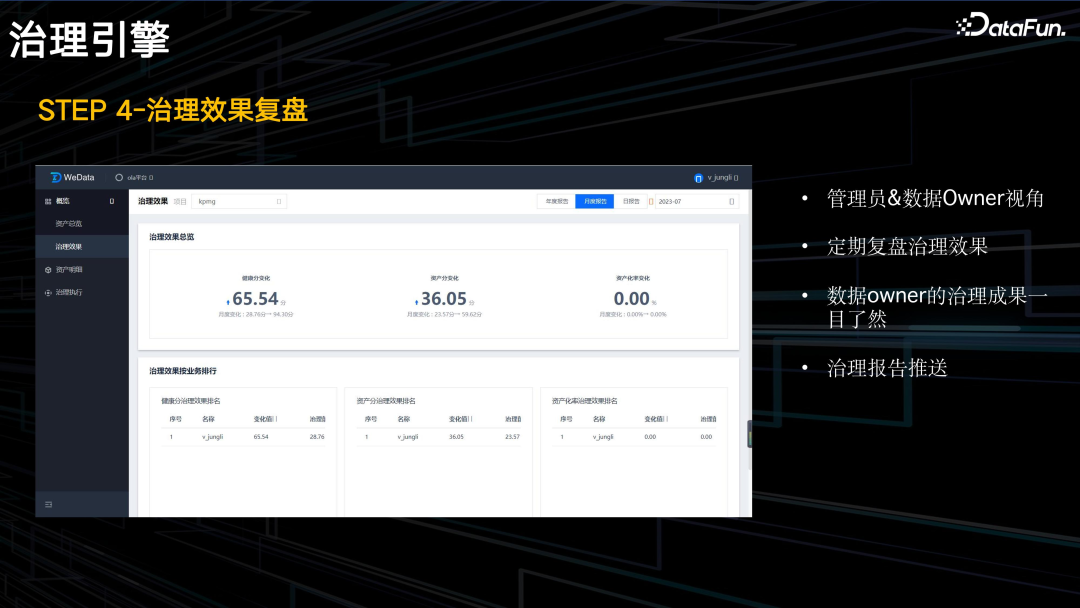Click the v_jungli user avatar
The height and width of the screenshot is (608, 1080).
coord(698,176)
